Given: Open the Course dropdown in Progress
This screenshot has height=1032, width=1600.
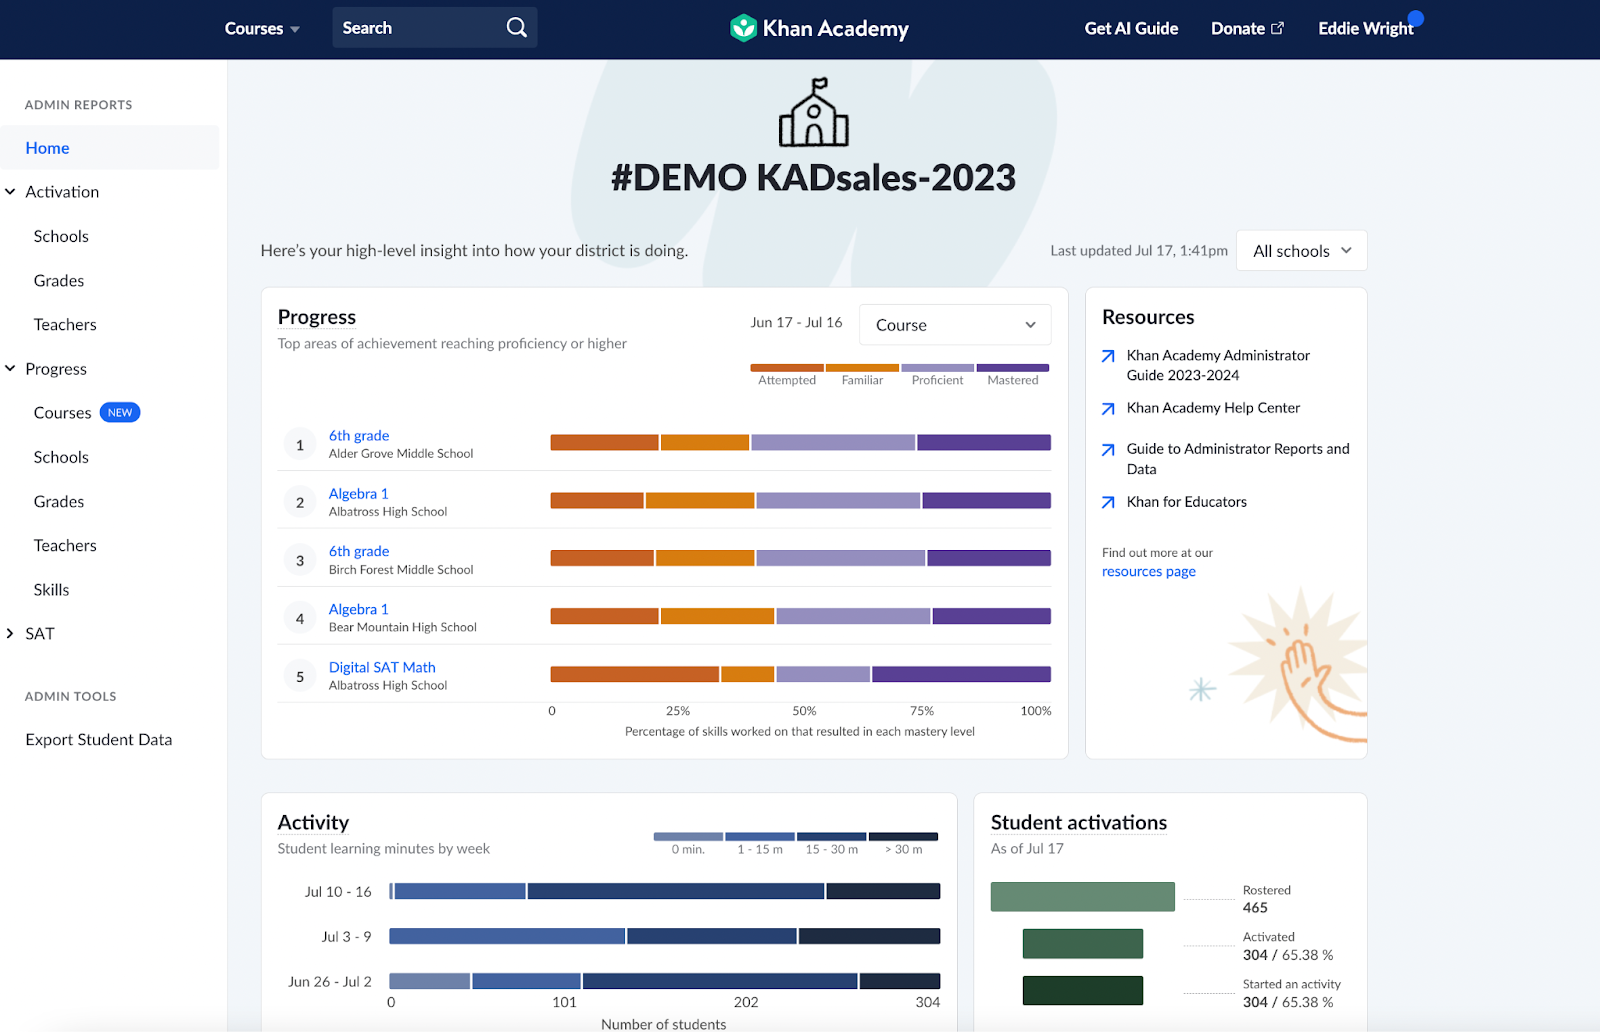Looking at the screenshot, I should pos(955,325).
